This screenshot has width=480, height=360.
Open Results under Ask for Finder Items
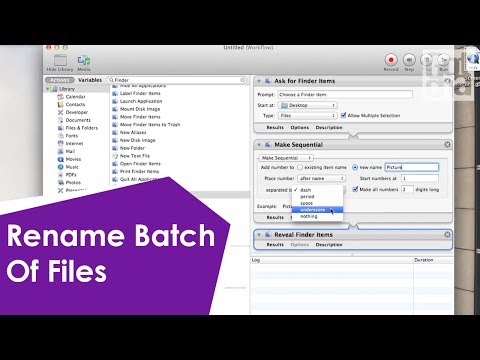tap(275, 128)
